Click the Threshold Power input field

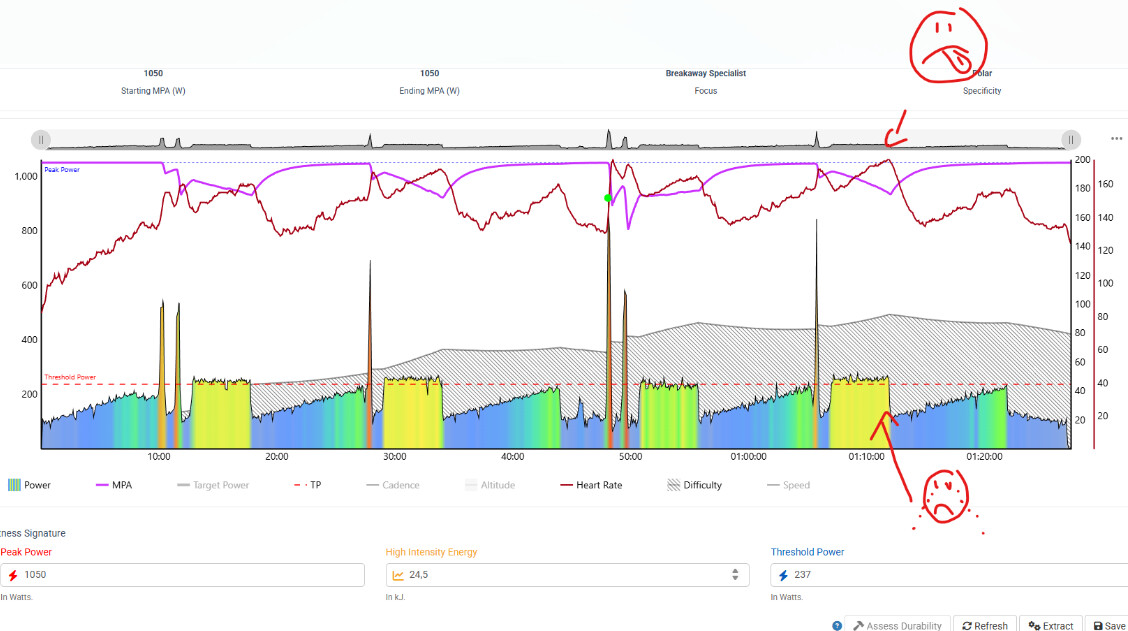click(950, 575)
